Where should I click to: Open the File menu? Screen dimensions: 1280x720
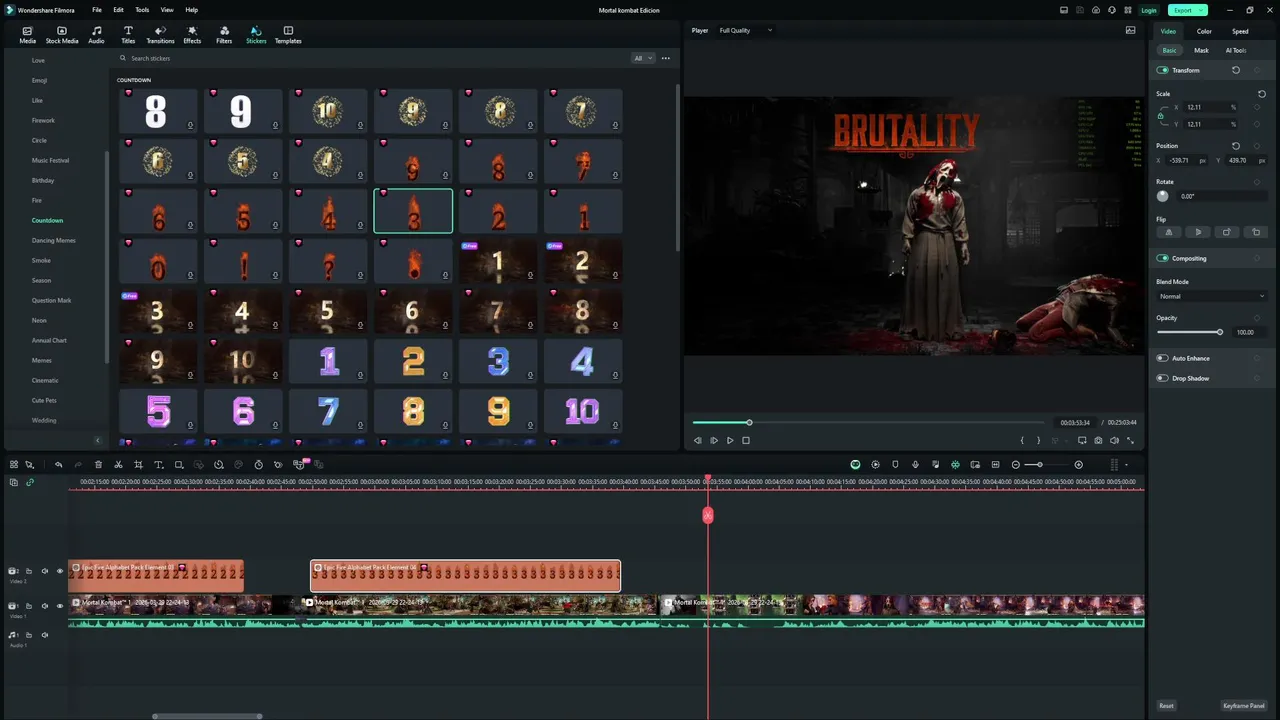[97, 10]
